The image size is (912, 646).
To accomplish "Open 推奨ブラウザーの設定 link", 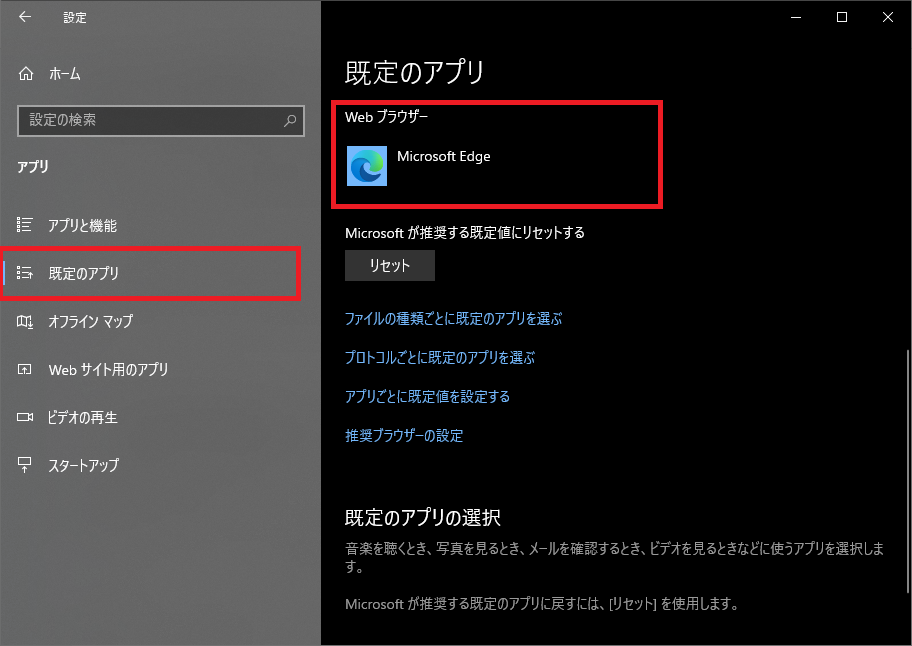I will pyautogui.click(x=404, y=436).
